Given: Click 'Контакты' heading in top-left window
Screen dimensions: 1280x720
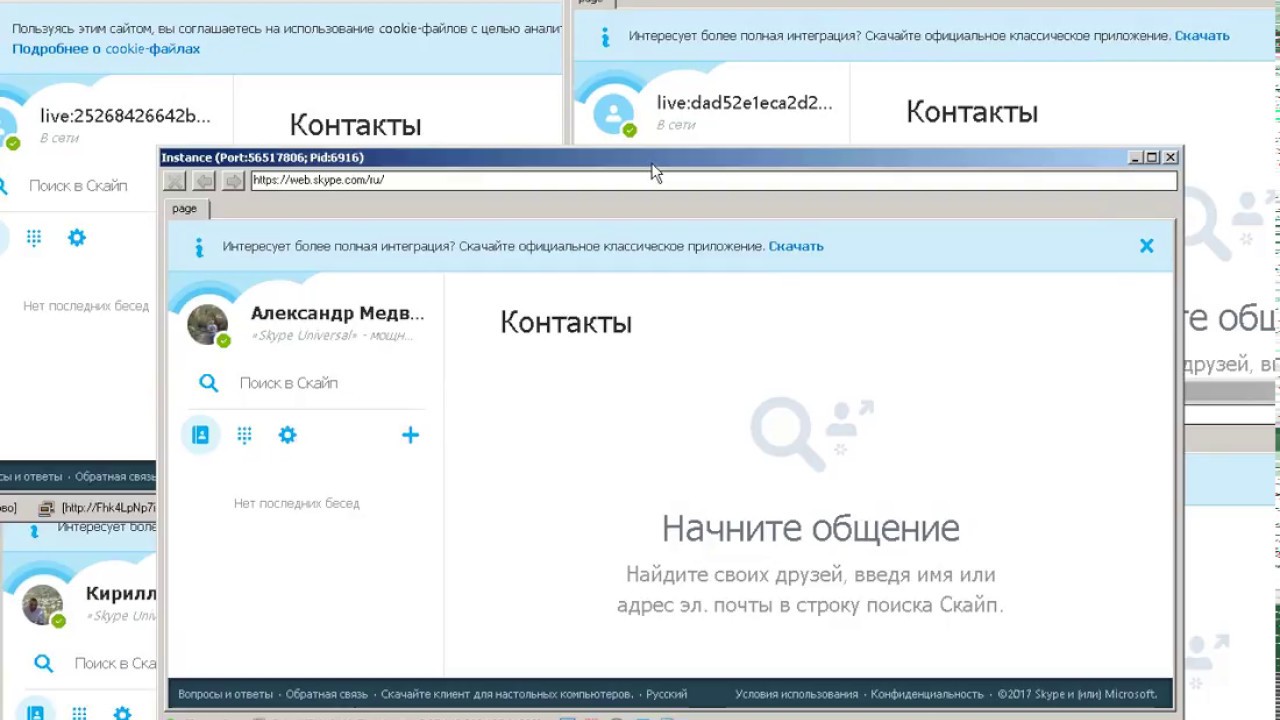Looking at the screenshot, I should (x=355, y=125).
